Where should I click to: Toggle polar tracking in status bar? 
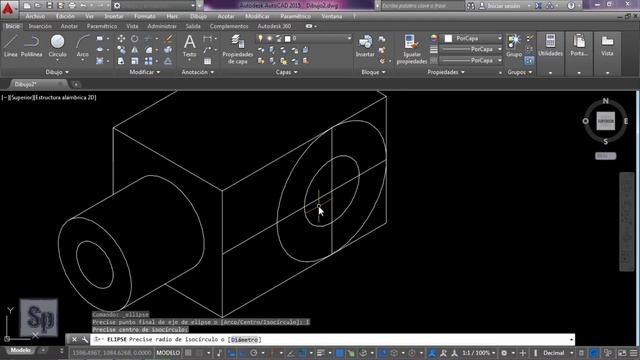pos(253,353)
